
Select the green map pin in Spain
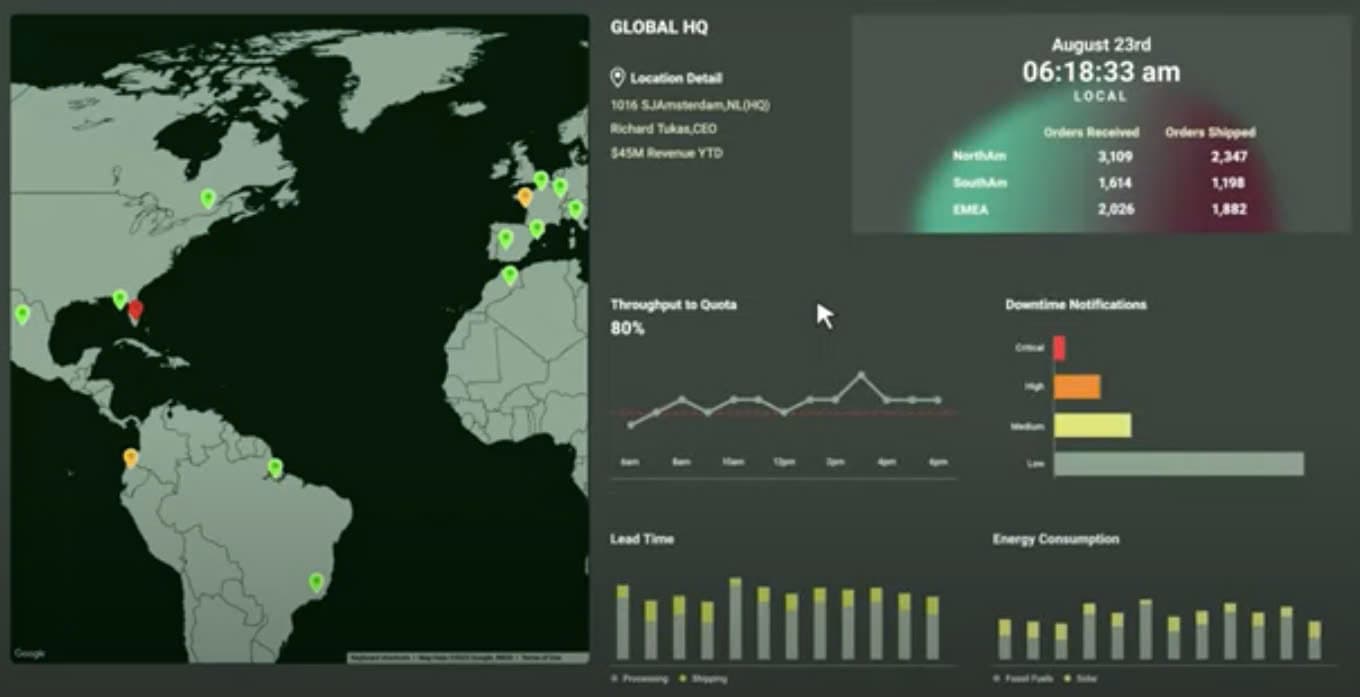point(506,239)
